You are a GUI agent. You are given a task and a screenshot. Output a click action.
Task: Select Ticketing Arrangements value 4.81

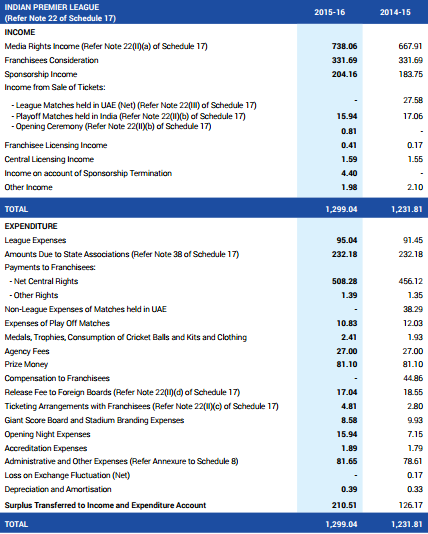click(349, 406)
